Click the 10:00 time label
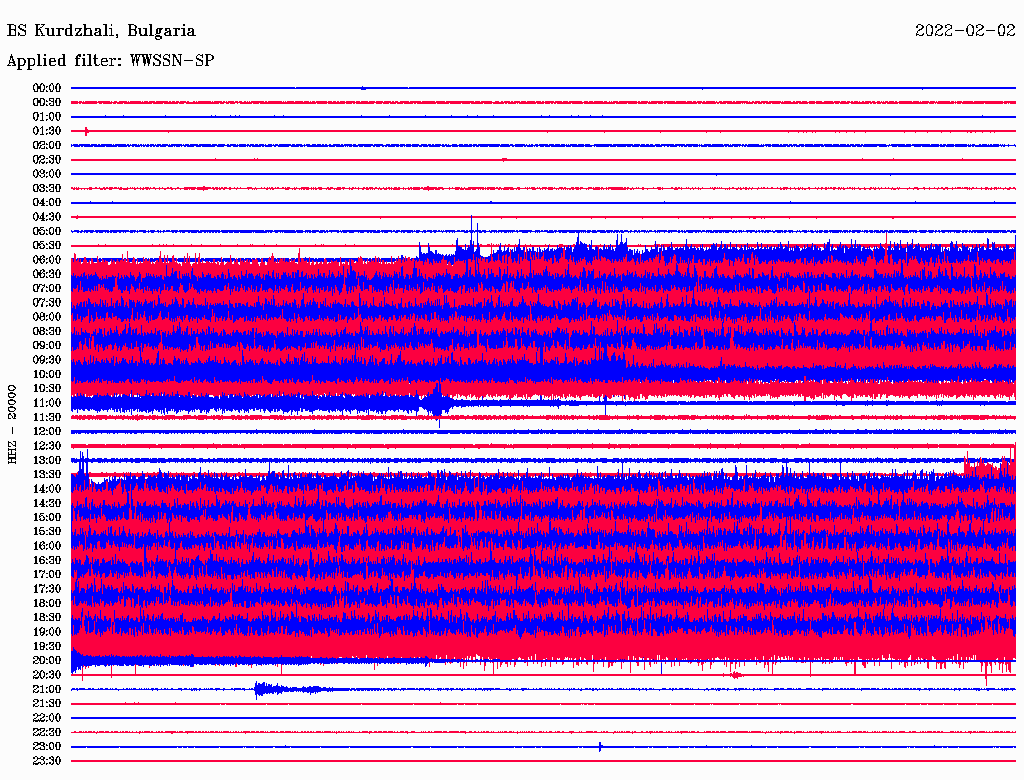Viewport: 1024px width, 780px height. click(x=47, y=374)
